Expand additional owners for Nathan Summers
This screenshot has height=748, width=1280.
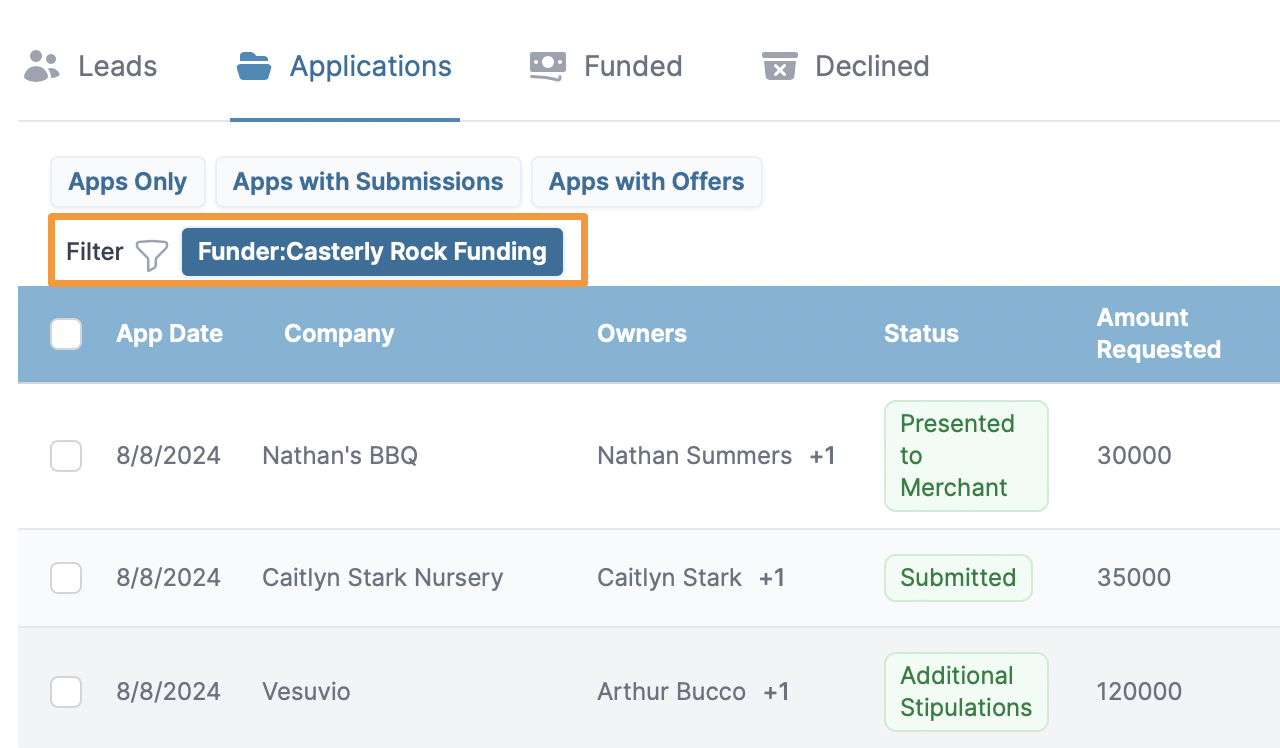[822, 456]
